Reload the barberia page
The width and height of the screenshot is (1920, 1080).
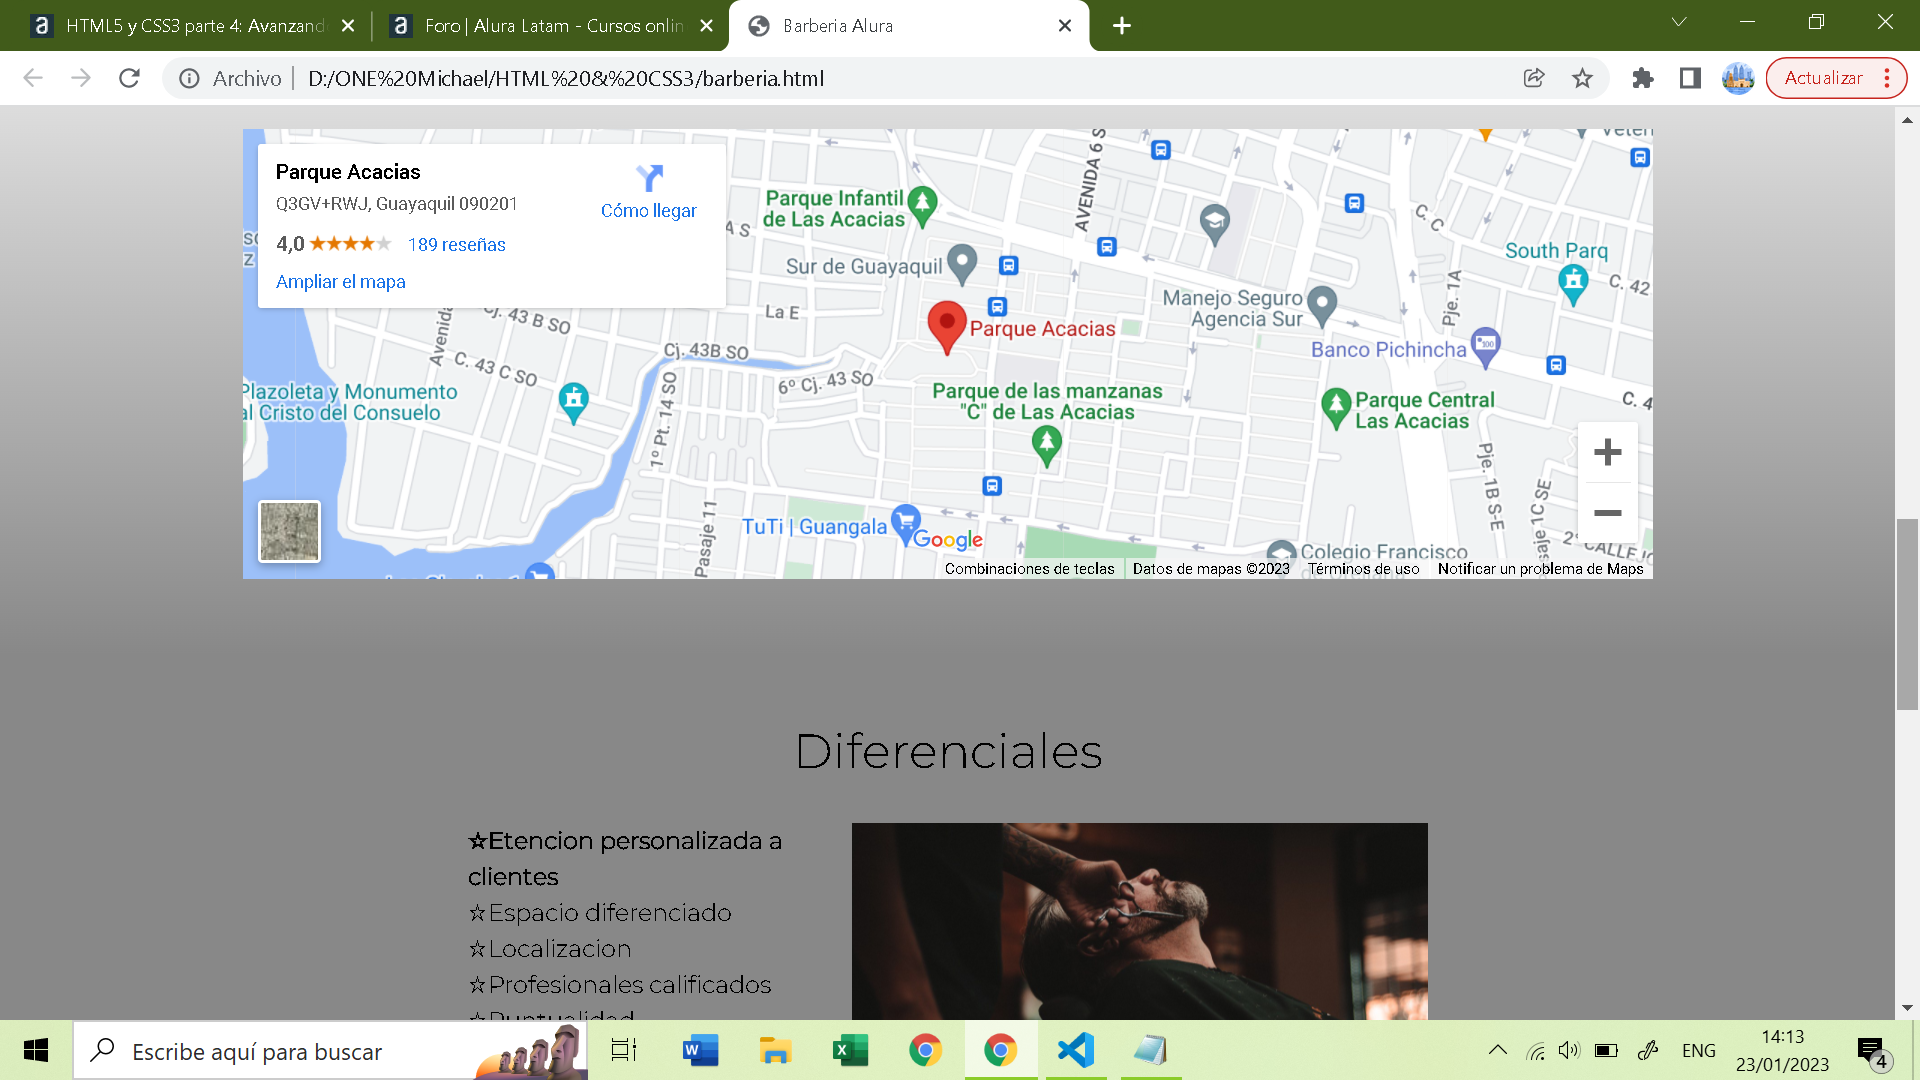pyautogui.click(x=129, y=78)
